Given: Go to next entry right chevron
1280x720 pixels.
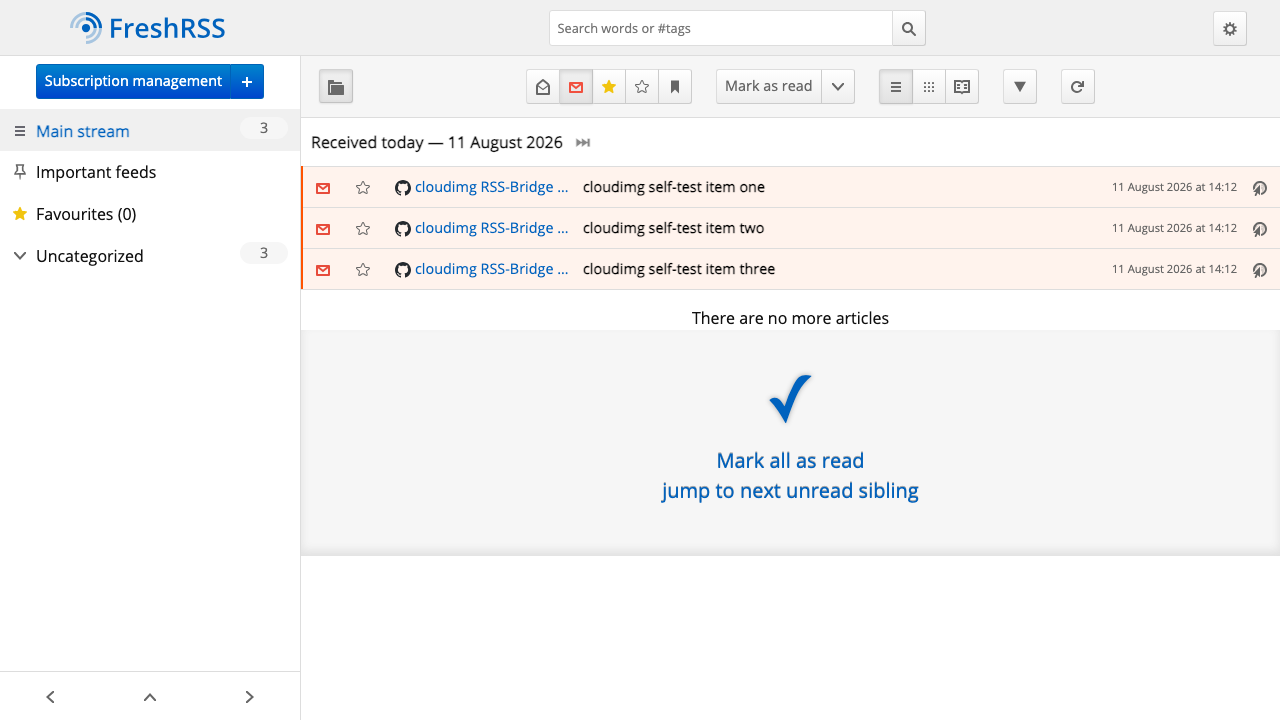Looking at the screenshot, I should tap(250, 697).
